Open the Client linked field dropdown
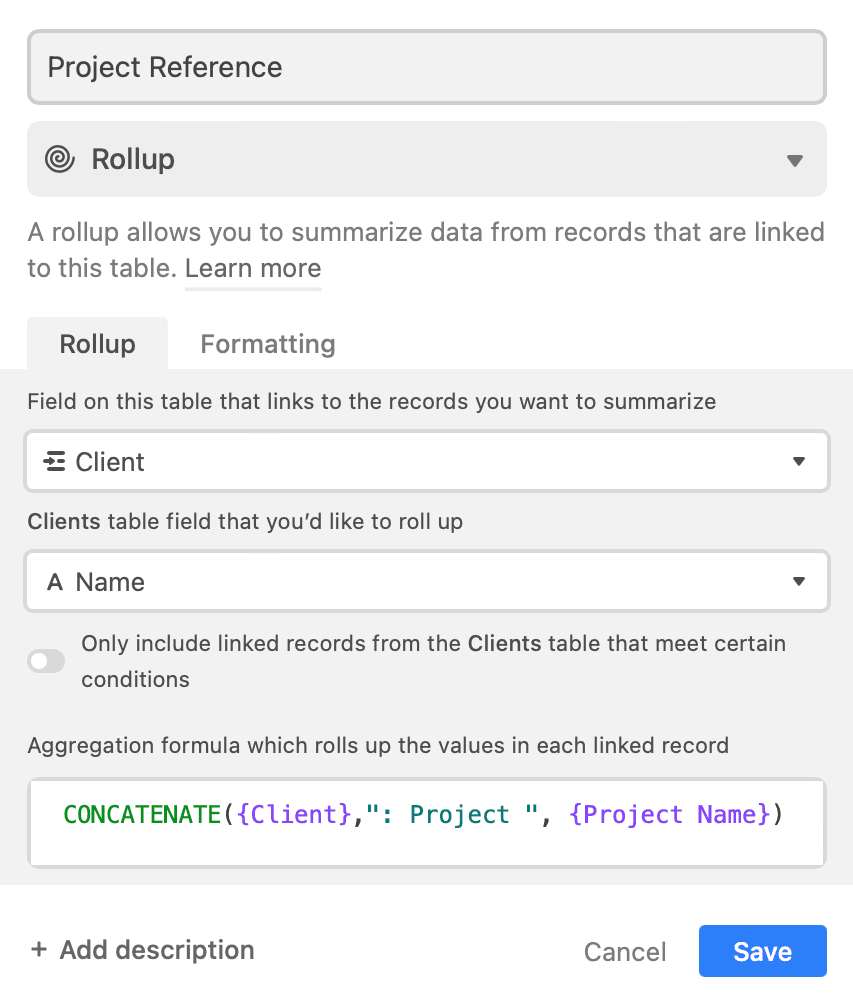 427,461
